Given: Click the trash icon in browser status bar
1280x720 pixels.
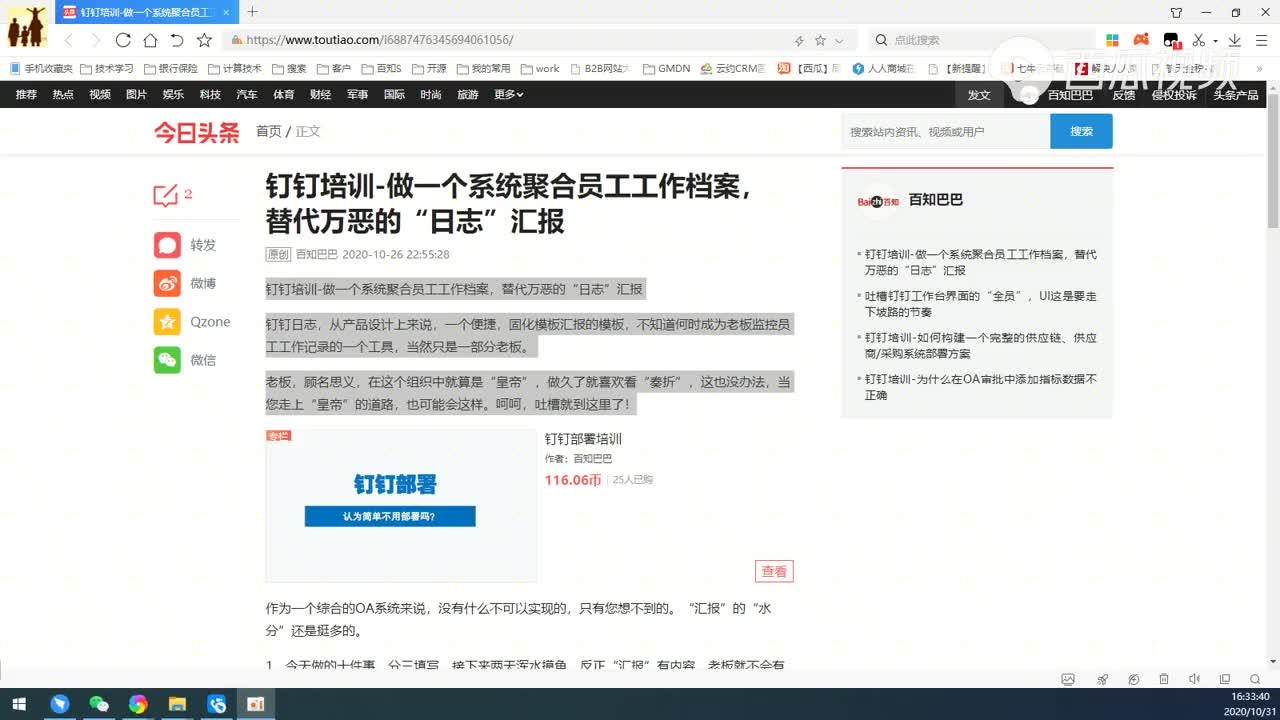Looking at the screenshot, I should tap(1164, 679).
